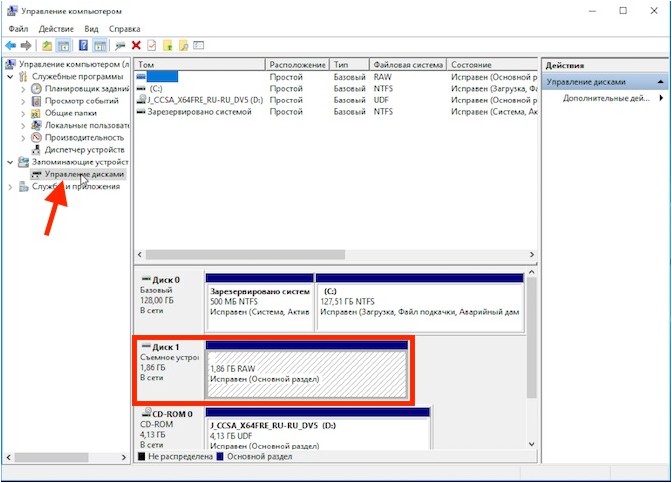This screenshot has height=483, width=672.
Task: Click the Performance icon in tree
Action: [x=36, y=138]
